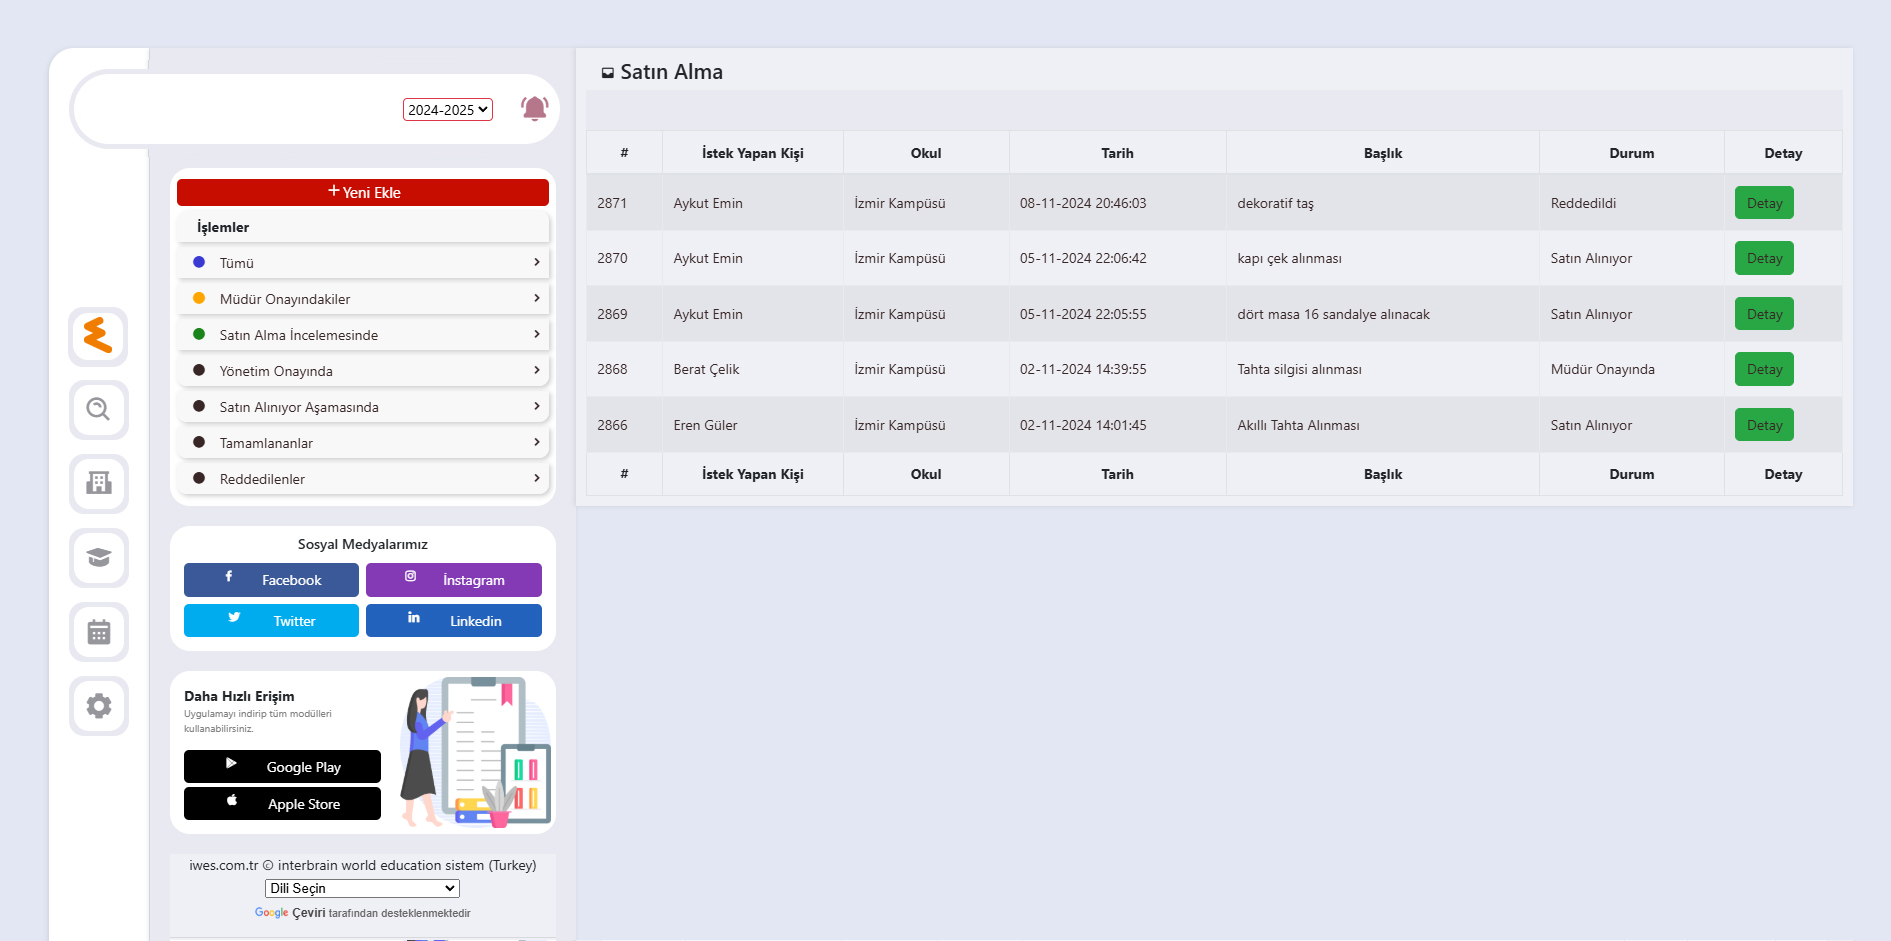Screen dimensions: 1891x941
Task: Expand the Müdür Onayındakiler chevron
Action: coord(537,298)
